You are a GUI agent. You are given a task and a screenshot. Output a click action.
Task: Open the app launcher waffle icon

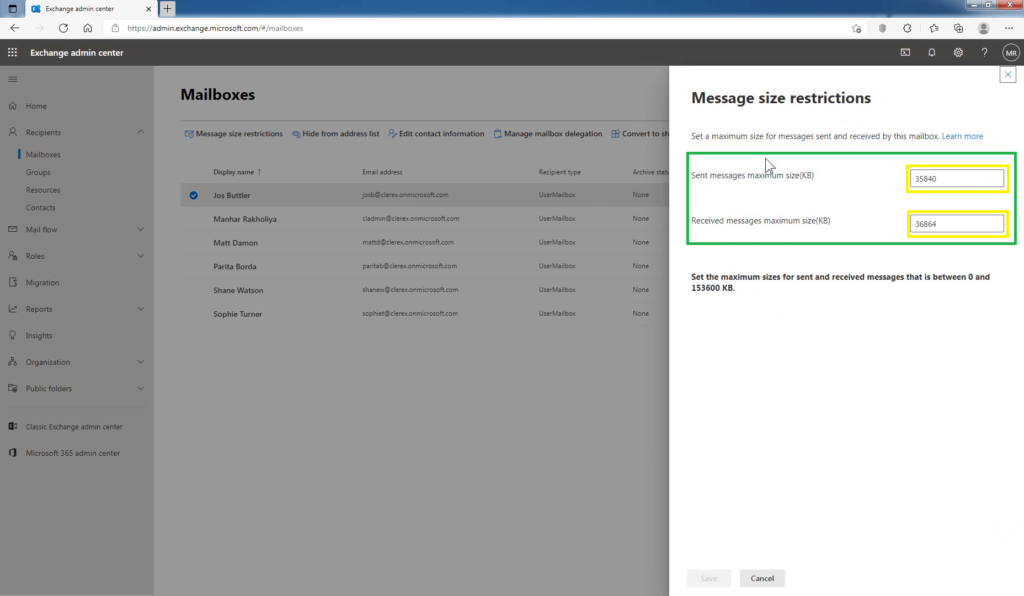click(12, 52)
